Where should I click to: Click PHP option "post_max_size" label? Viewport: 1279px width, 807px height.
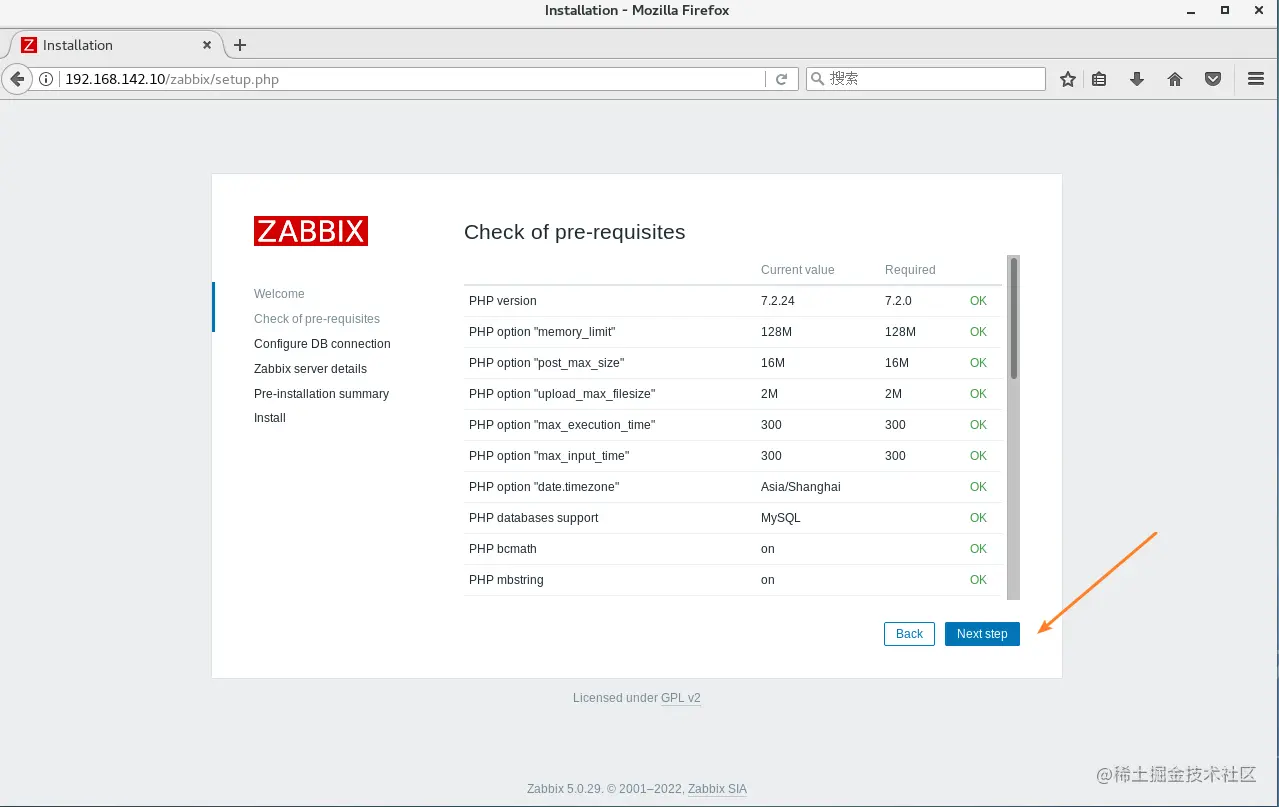click(x=546, y=363)
